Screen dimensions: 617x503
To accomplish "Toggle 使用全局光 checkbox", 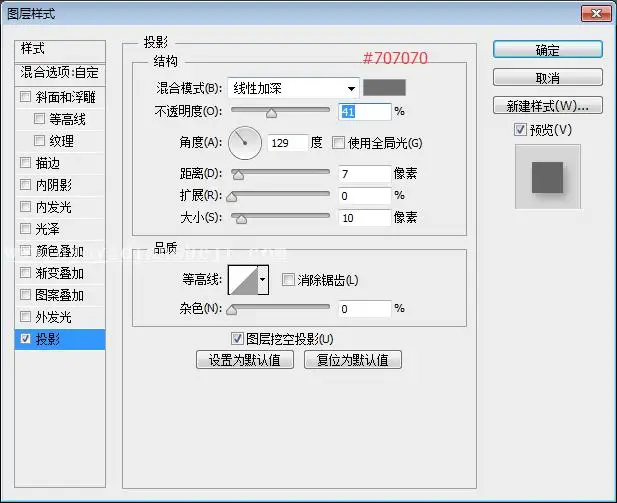I will coord(338,142).
